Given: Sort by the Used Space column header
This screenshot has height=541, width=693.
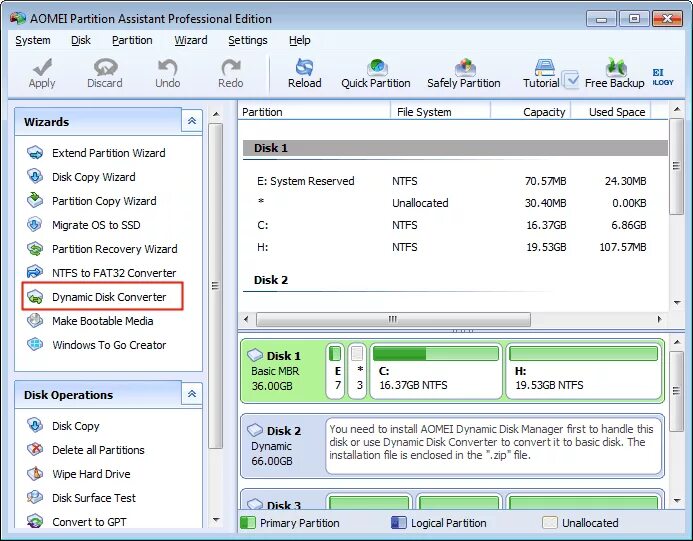Looking at the screenshot, I should pos(611,112).
